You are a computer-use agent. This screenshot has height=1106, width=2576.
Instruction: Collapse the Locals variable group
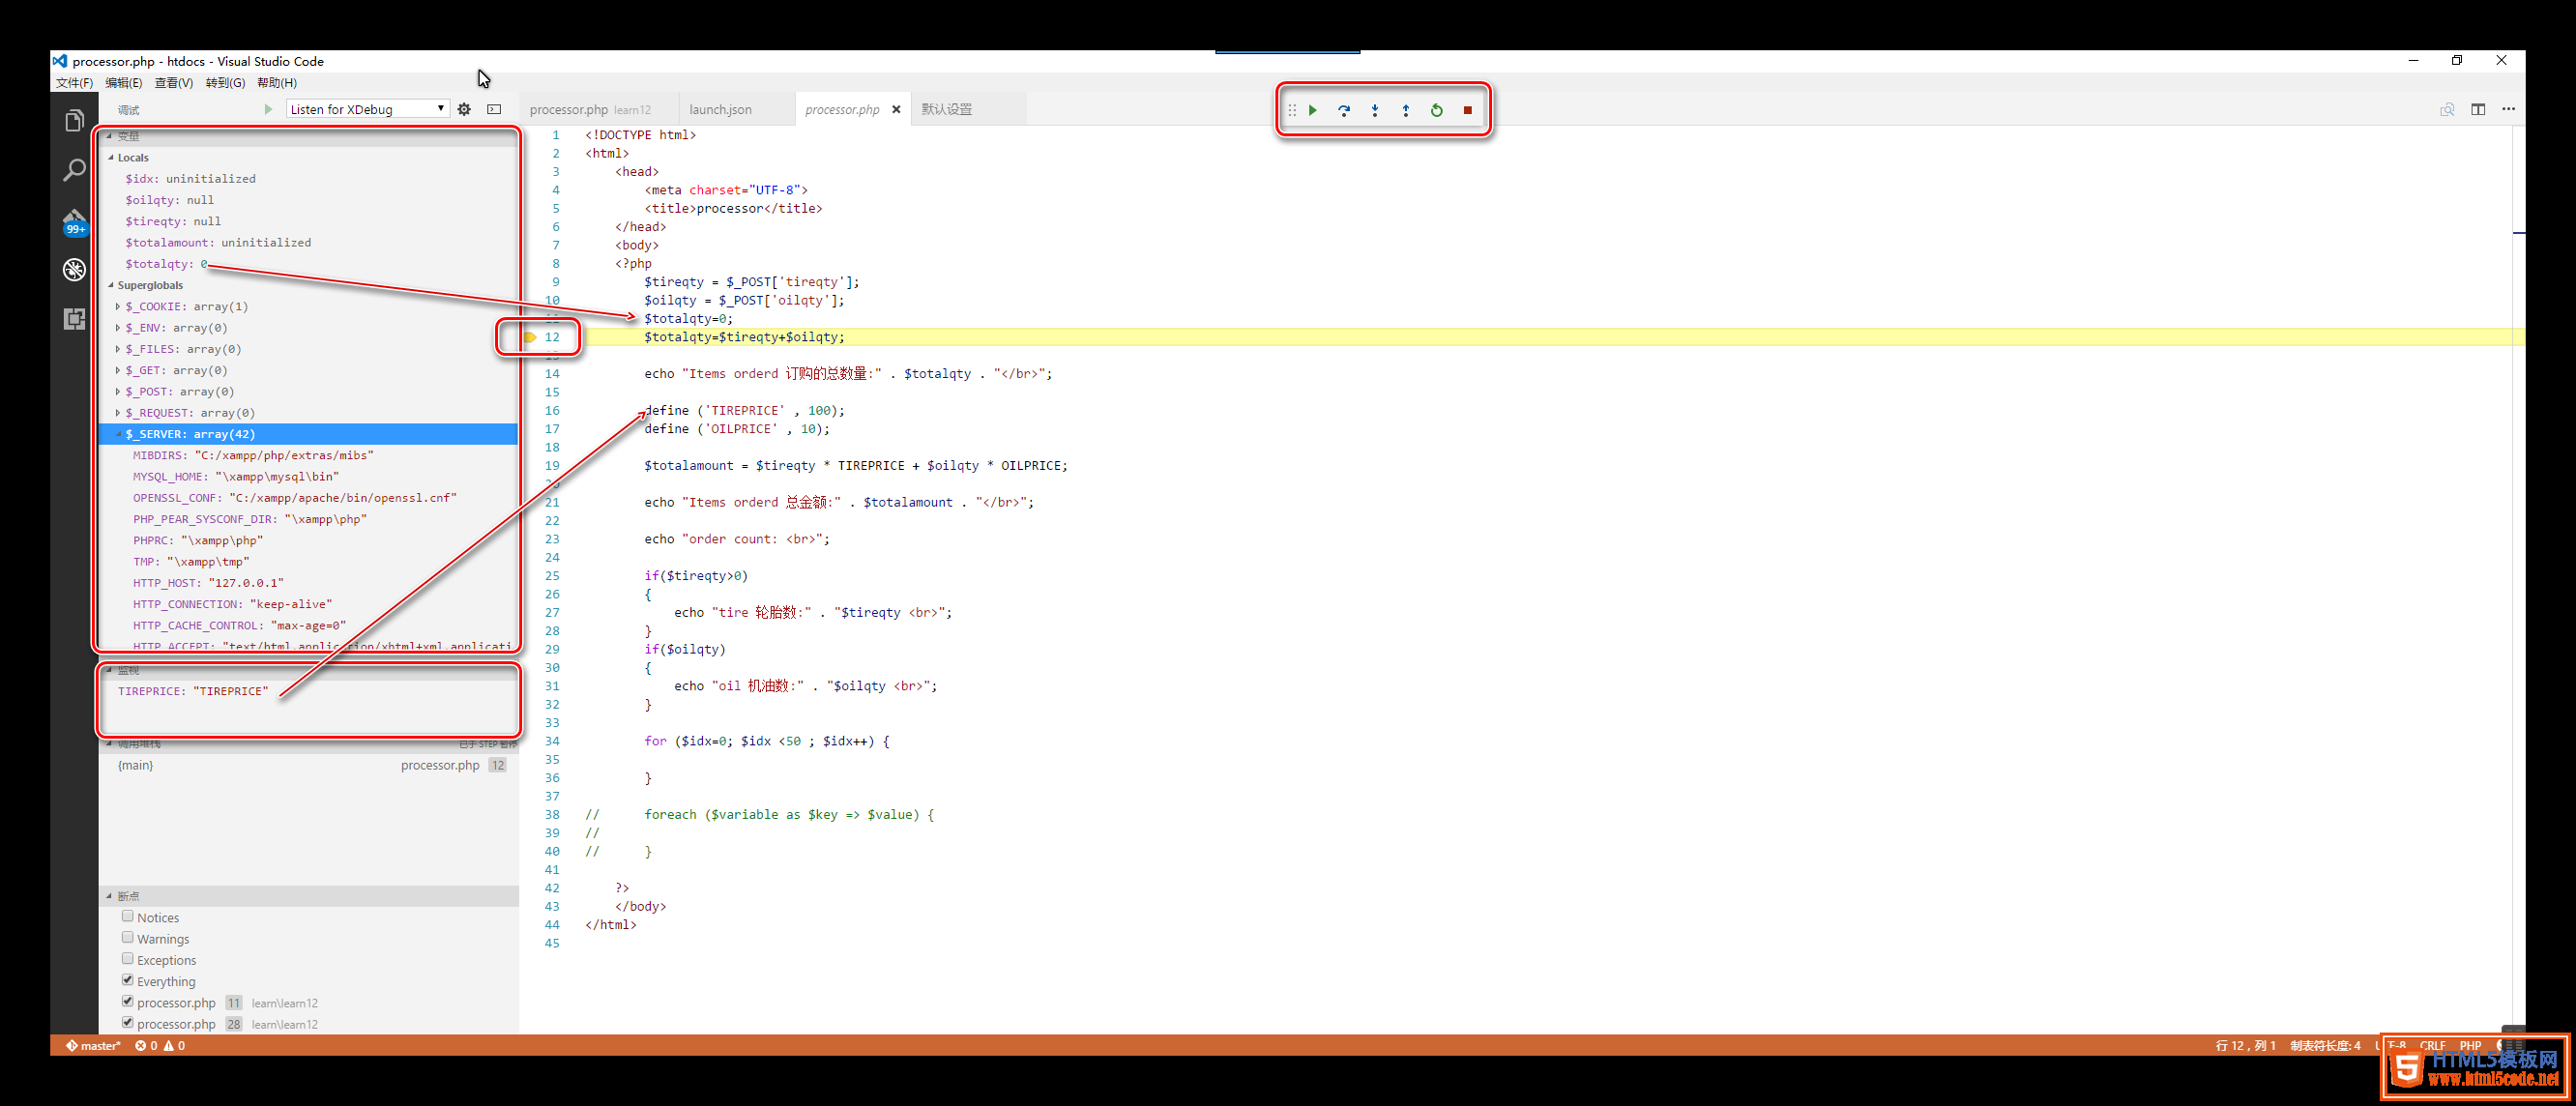tap(111, 157)
